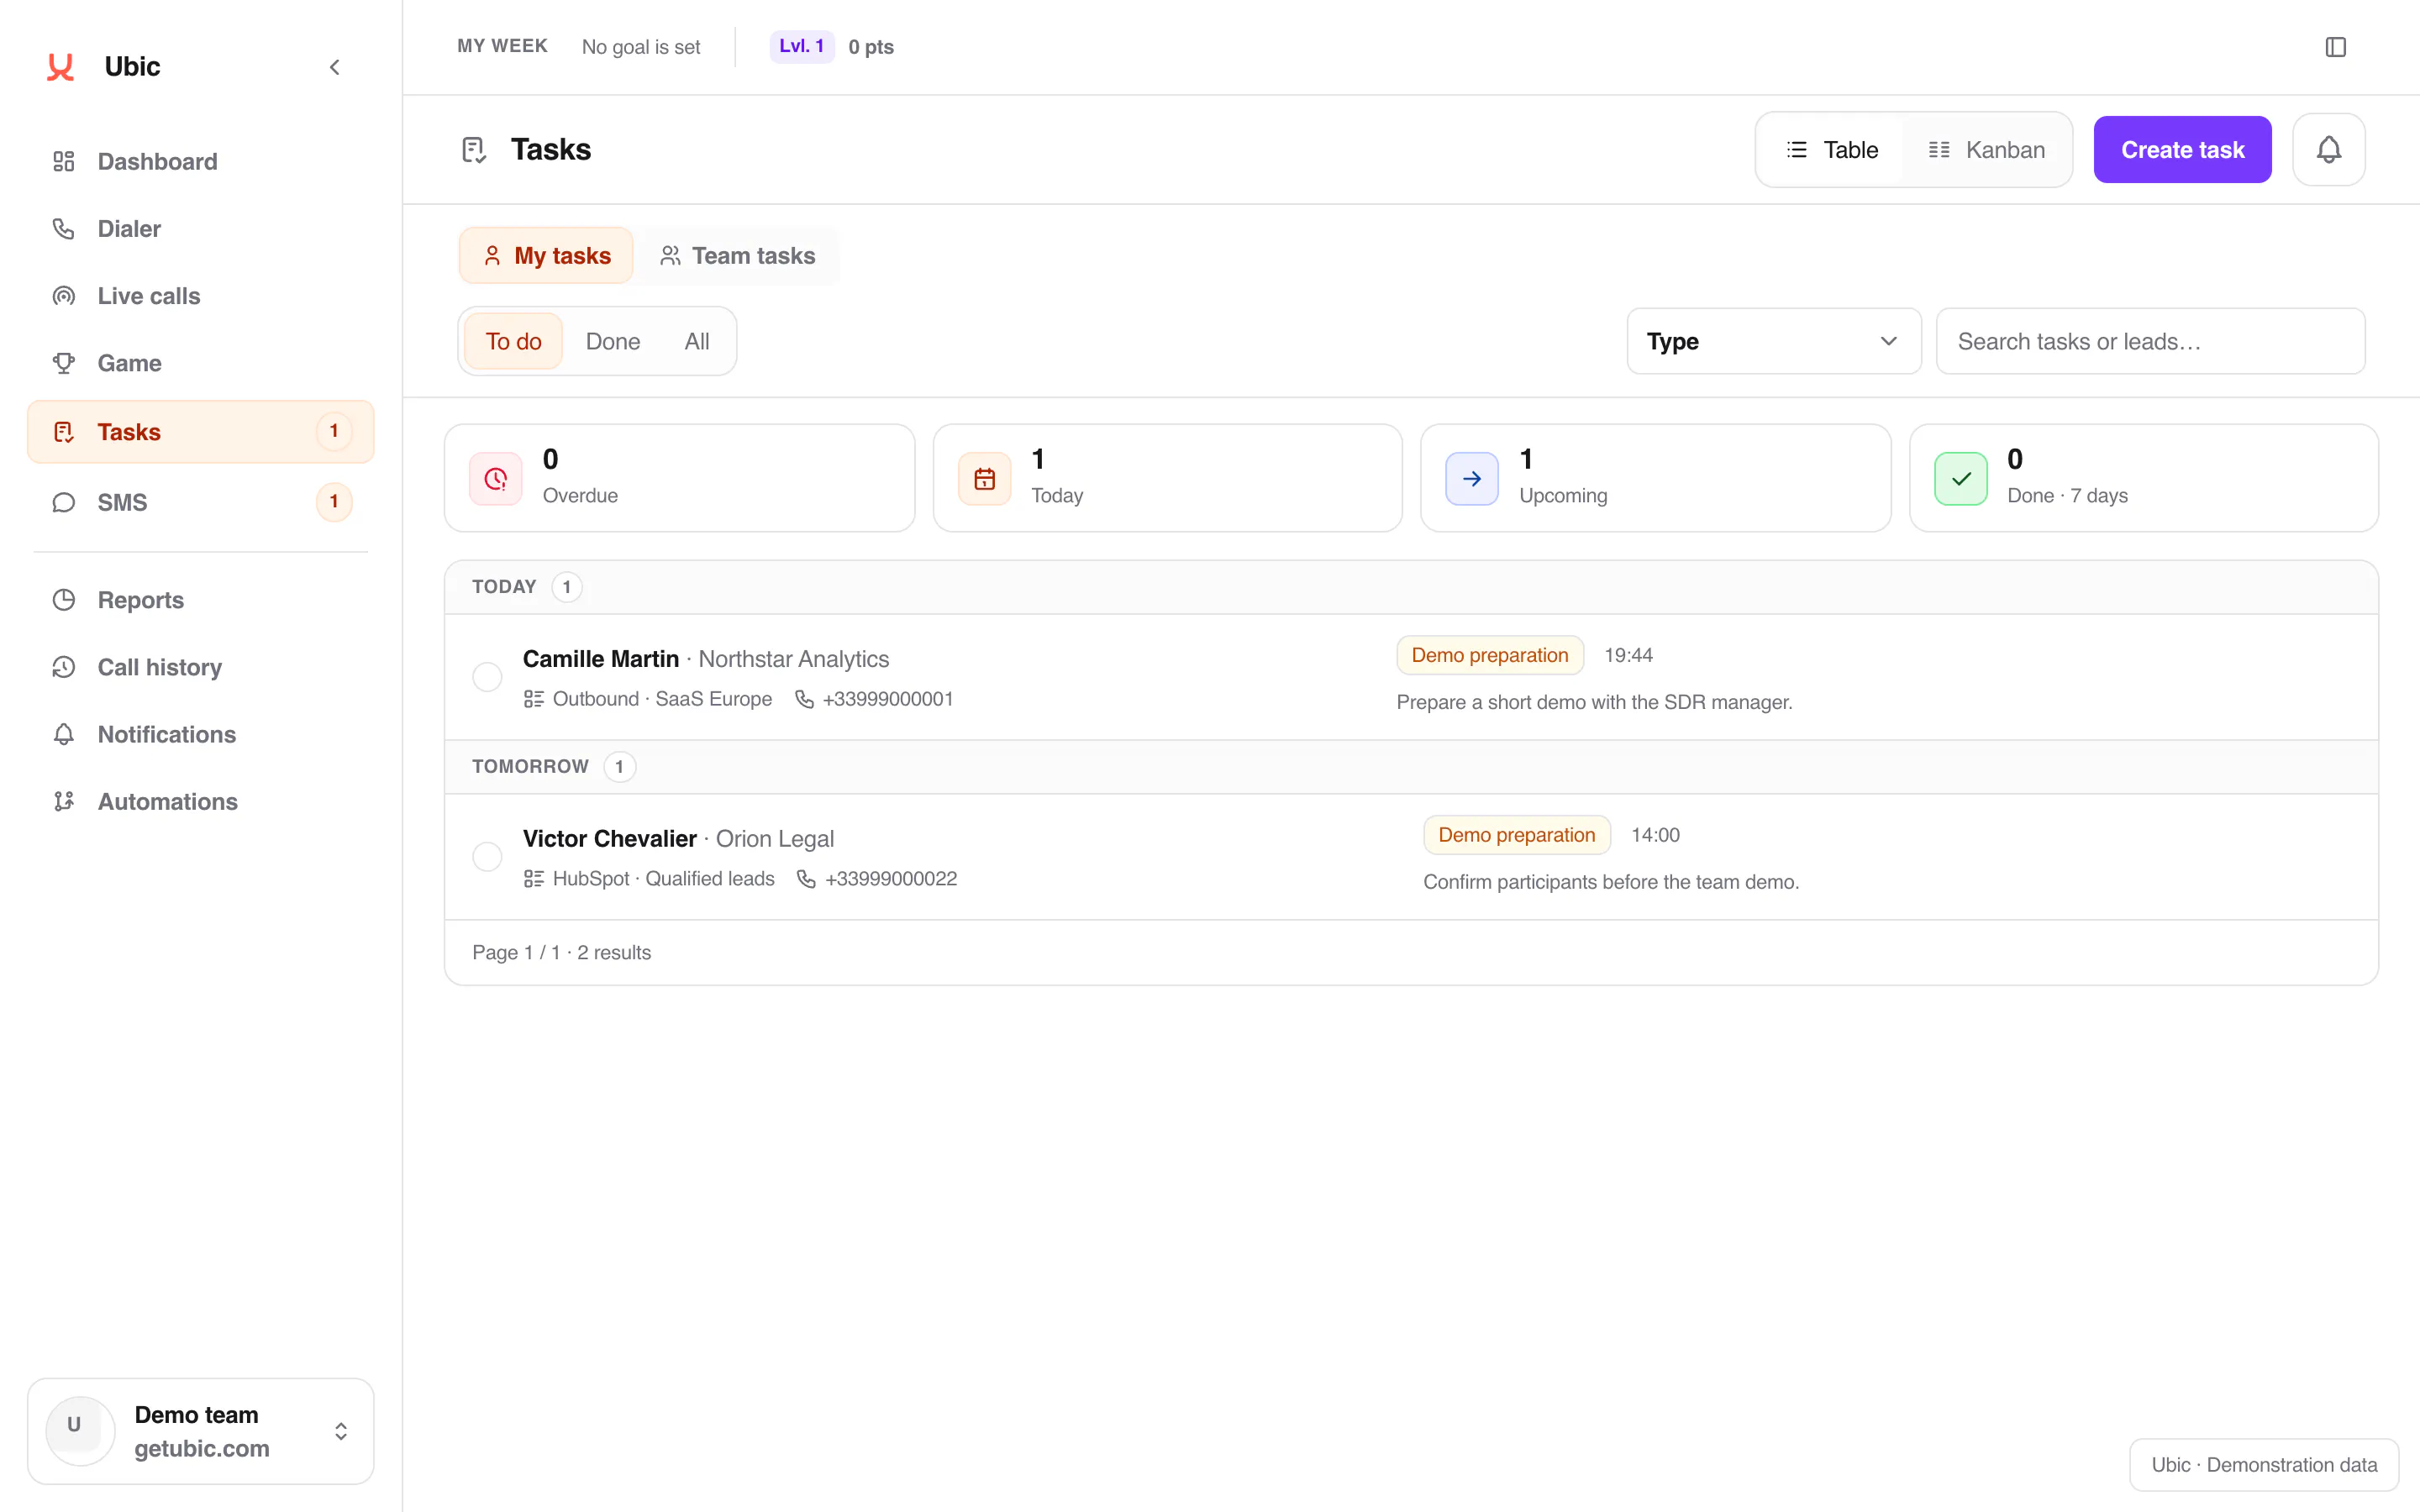
Task: Select the Team tasks filter
Action: (x=738, y=255)
